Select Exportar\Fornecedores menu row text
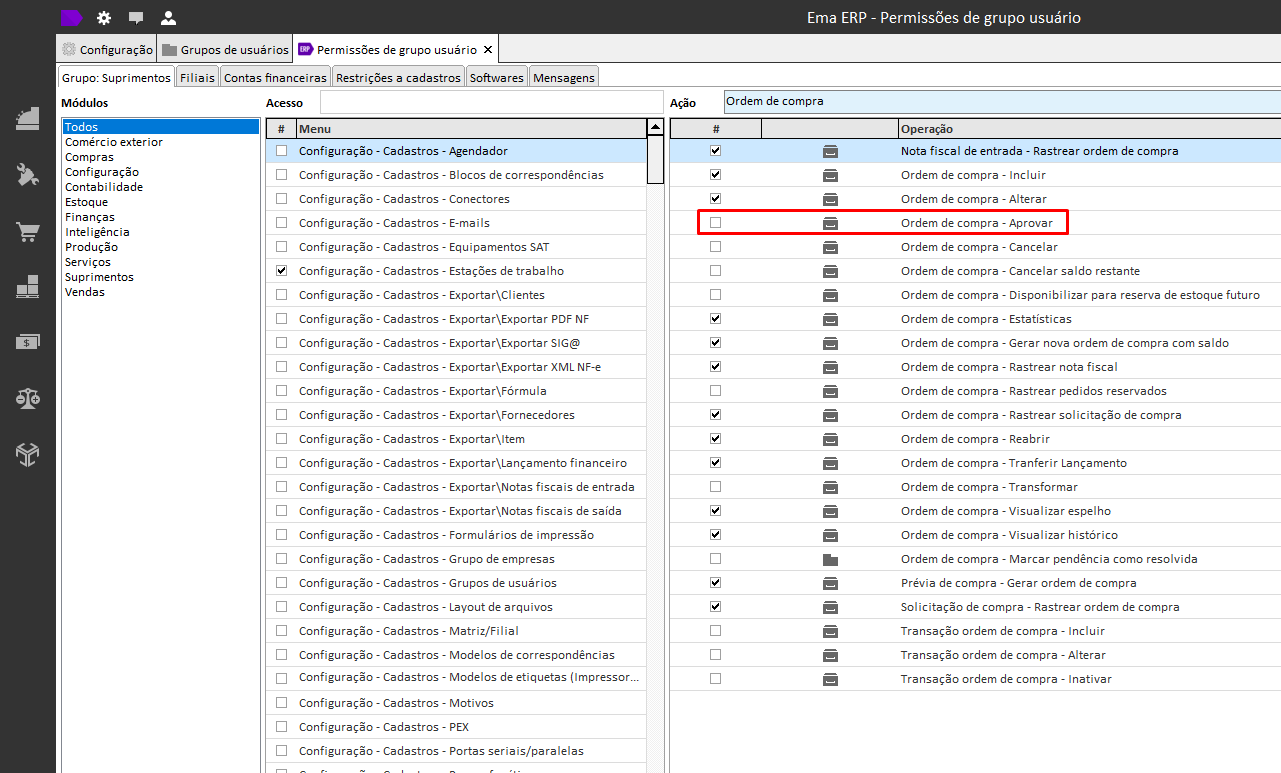Image resolution: width=1281 pixels, height=773 pixels. (437, 415)
